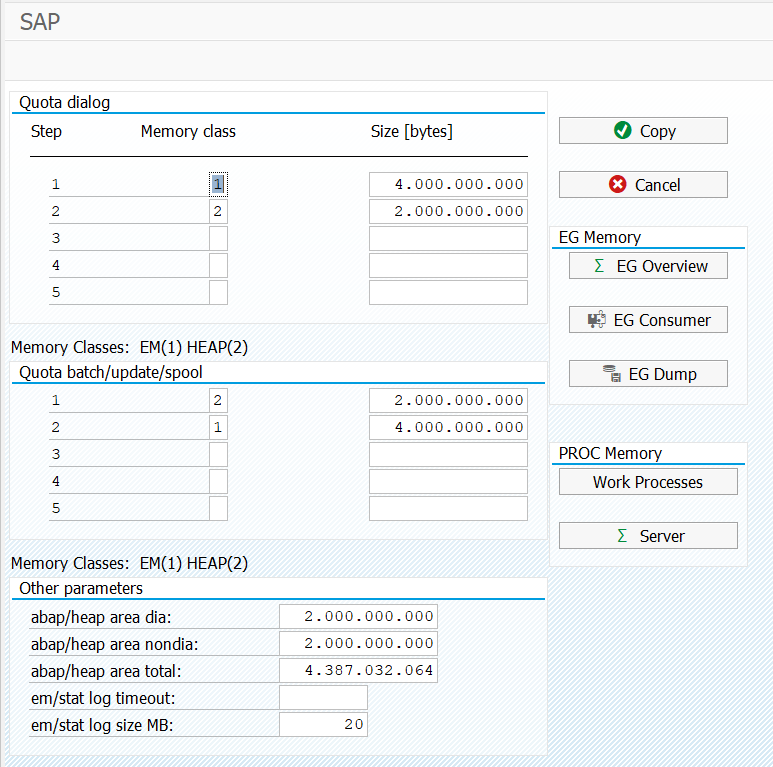
Task: Click the SAP title text
Action: click(40, 22)
